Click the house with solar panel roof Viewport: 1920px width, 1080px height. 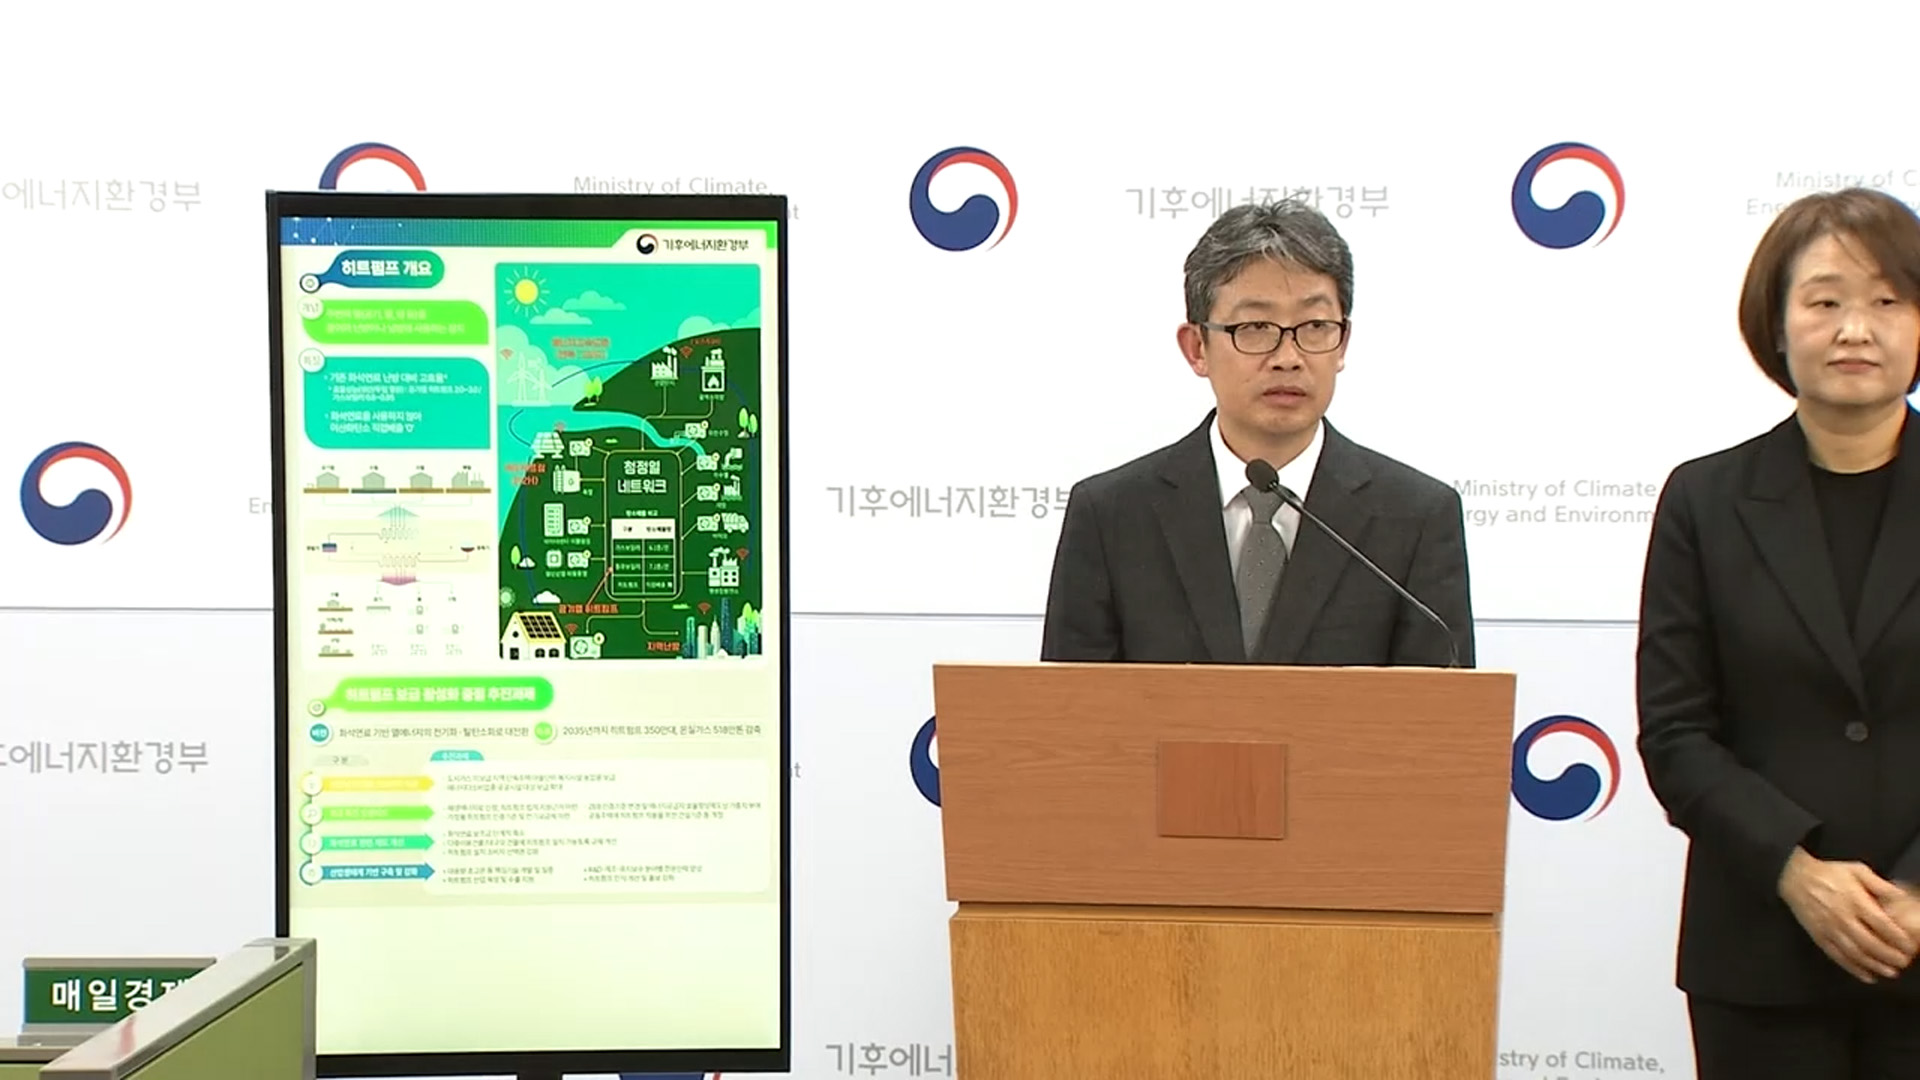pyautogui.click(x=531, y=635)
